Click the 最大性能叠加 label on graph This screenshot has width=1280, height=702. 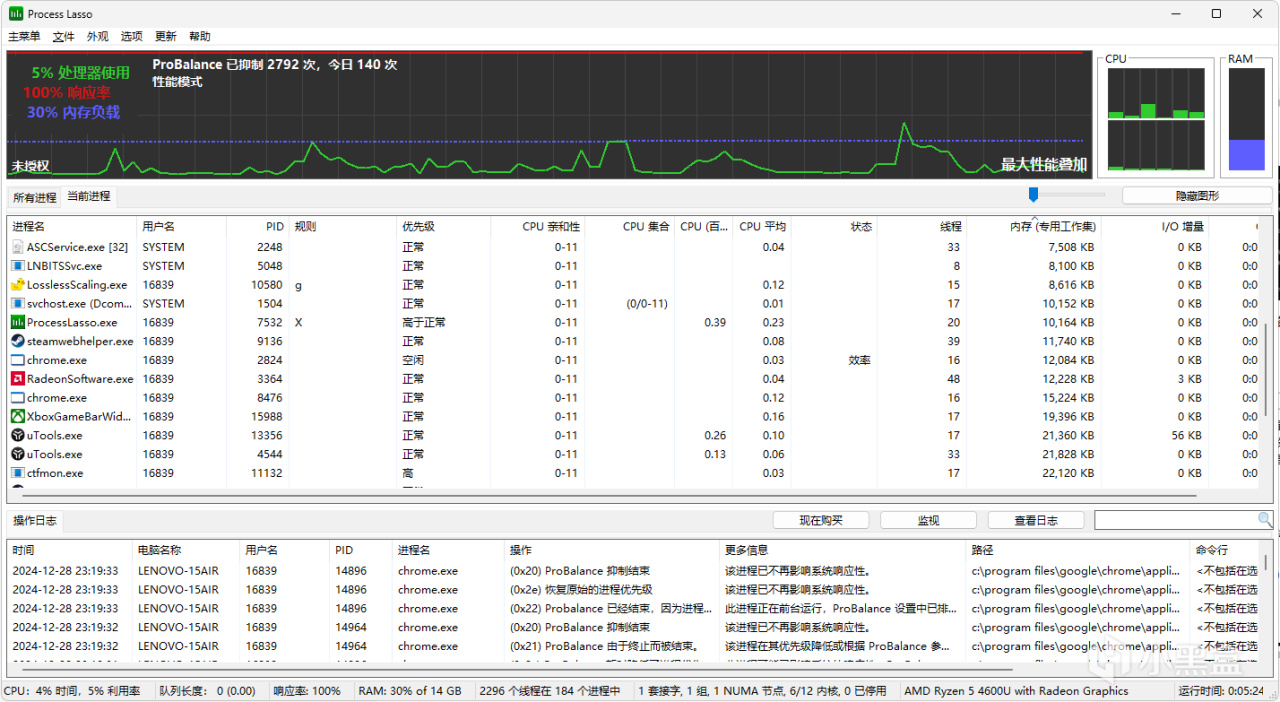point(1043,165)
